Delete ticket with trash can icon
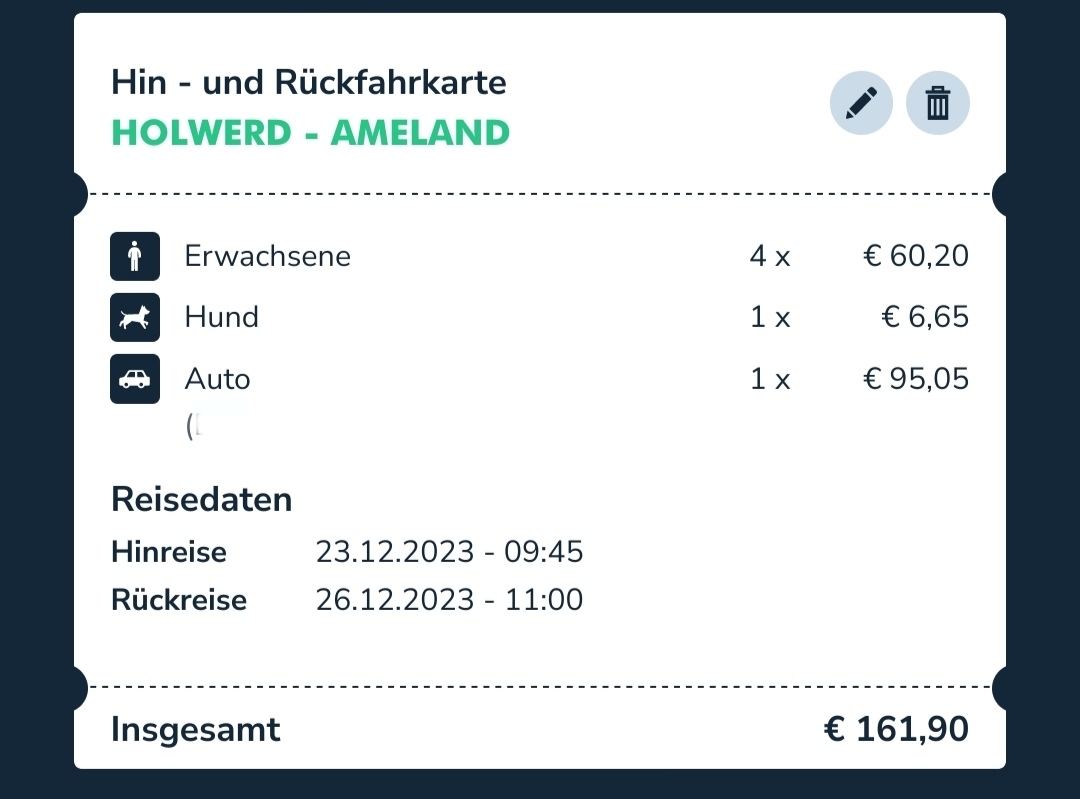 coord(937,103)
